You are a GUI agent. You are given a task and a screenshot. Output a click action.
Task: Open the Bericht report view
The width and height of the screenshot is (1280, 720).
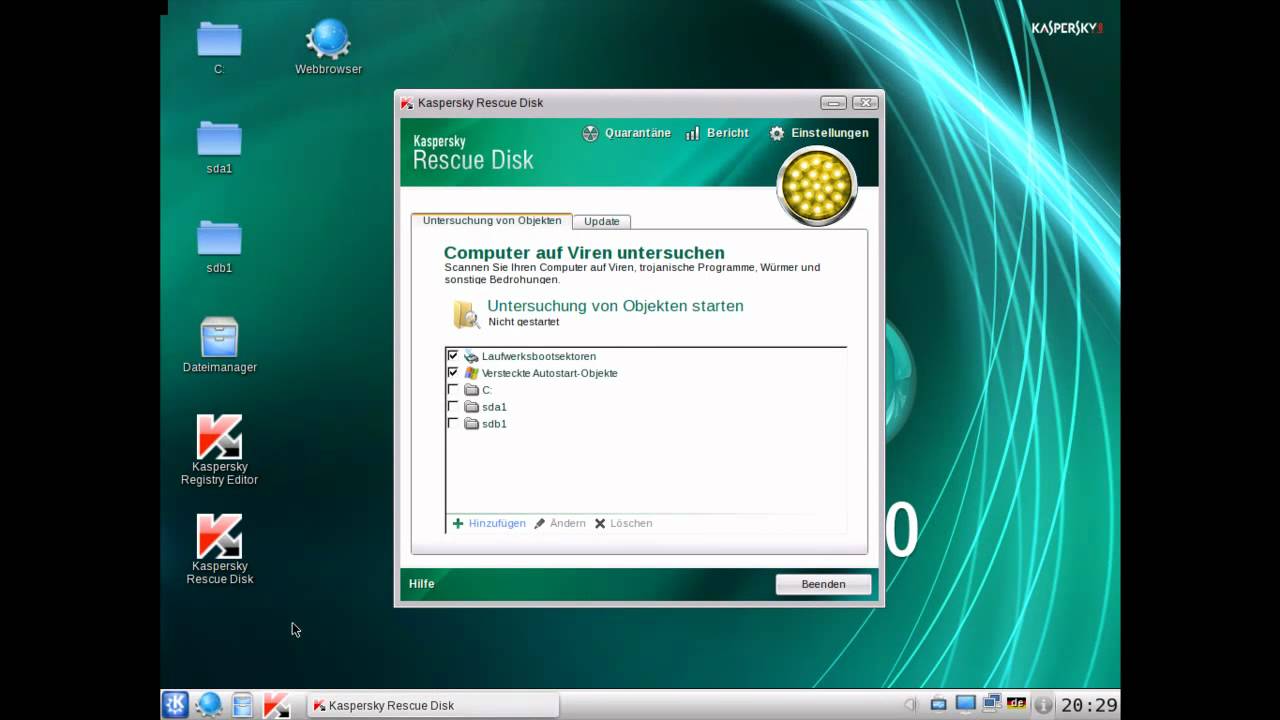717,133
